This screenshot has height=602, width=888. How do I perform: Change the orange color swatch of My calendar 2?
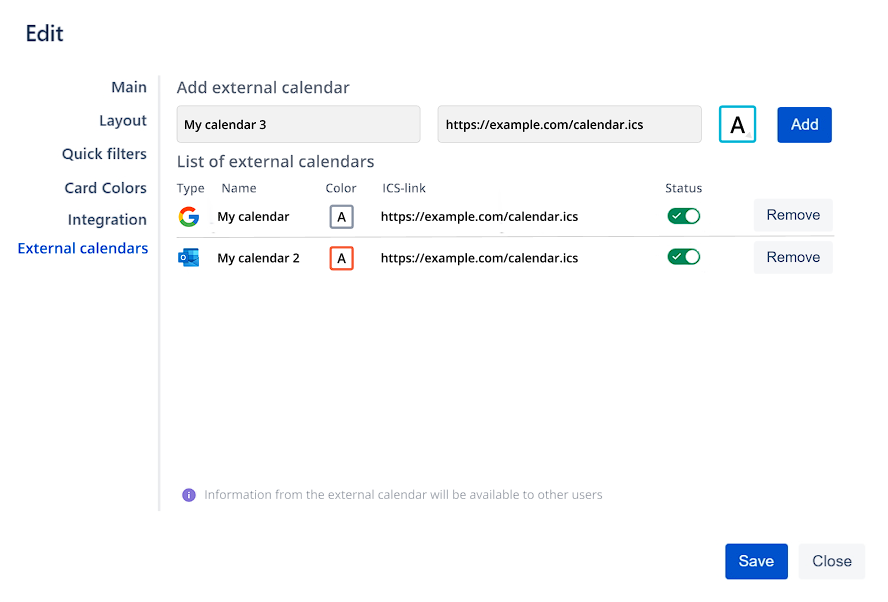pos(342,258)
